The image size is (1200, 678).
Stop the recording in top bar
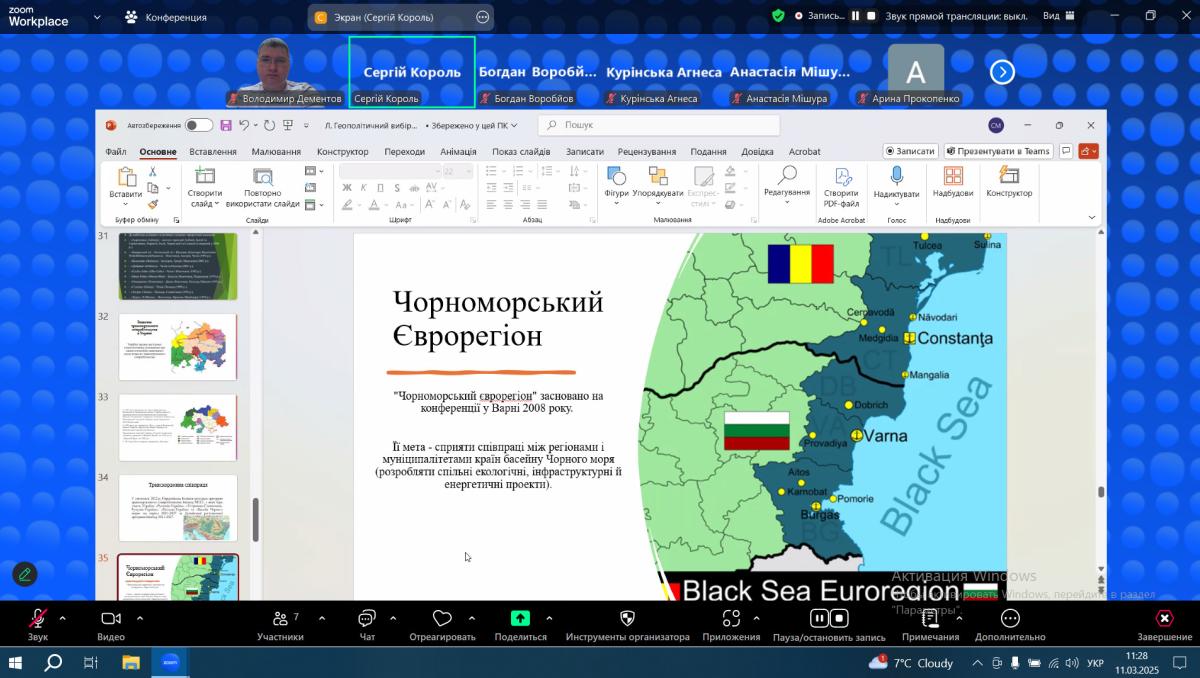click(871, 16)
